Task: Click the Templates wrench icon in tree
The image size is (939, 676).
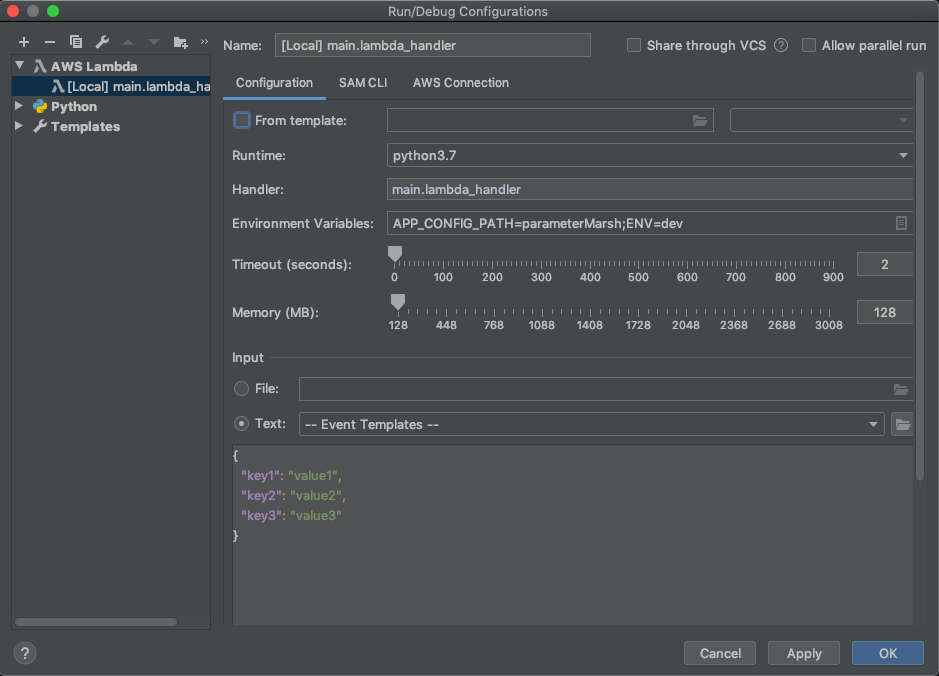Action: pos(40,126)
